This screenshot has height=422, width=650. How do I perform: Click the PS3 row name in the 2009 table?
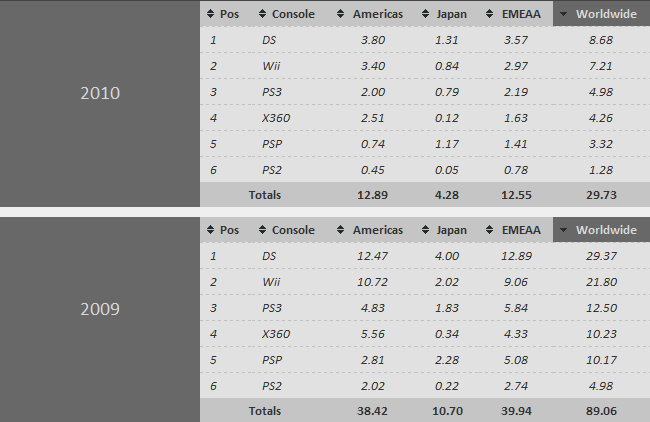[x=271, y=308]
